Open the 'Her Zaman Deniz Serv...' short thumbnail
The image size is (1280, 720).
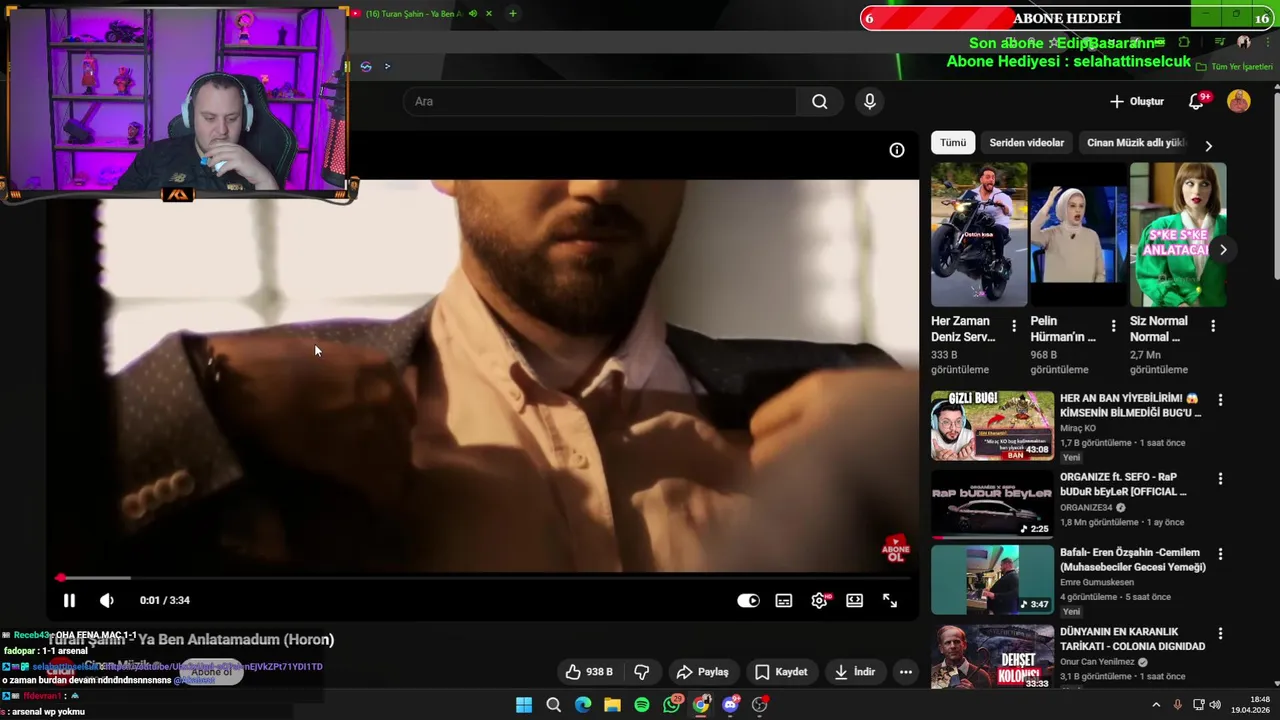979,235
